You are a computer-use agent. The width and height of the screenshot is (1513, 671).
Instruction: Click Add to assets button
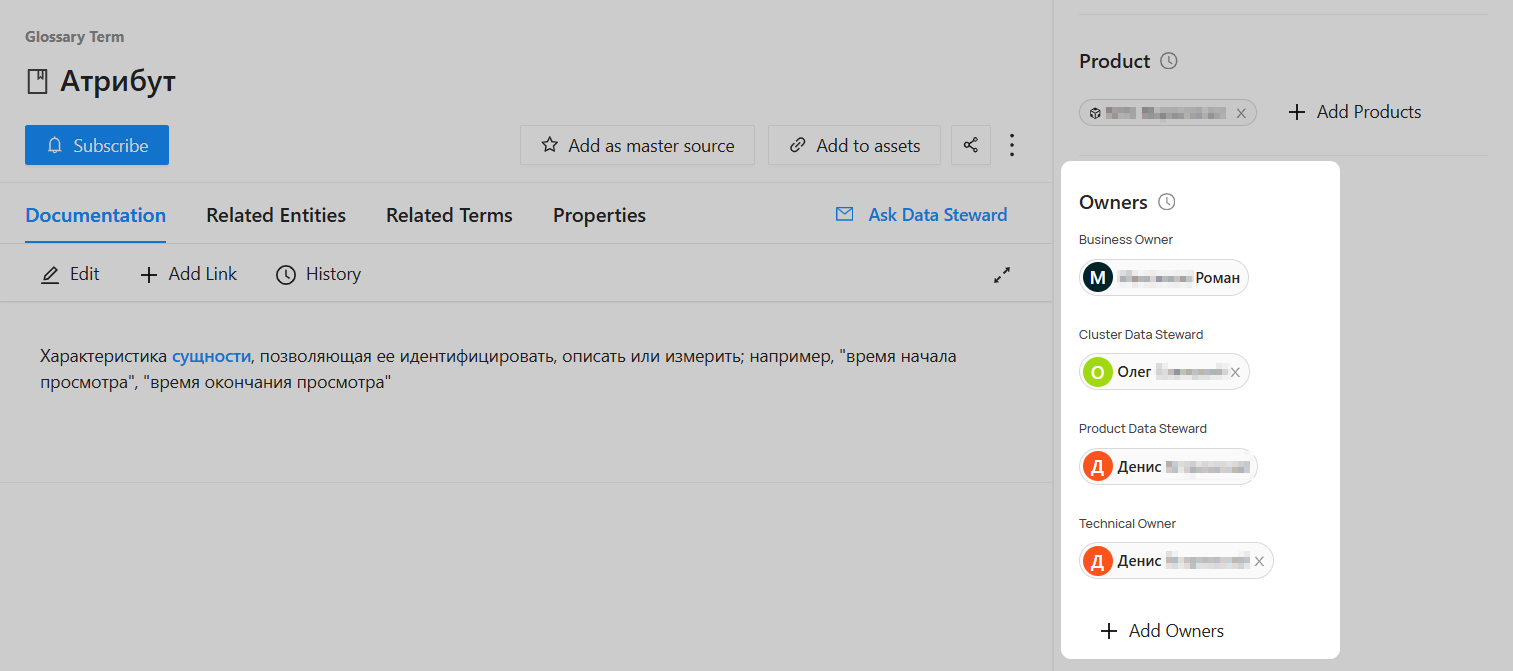(854, 145)
